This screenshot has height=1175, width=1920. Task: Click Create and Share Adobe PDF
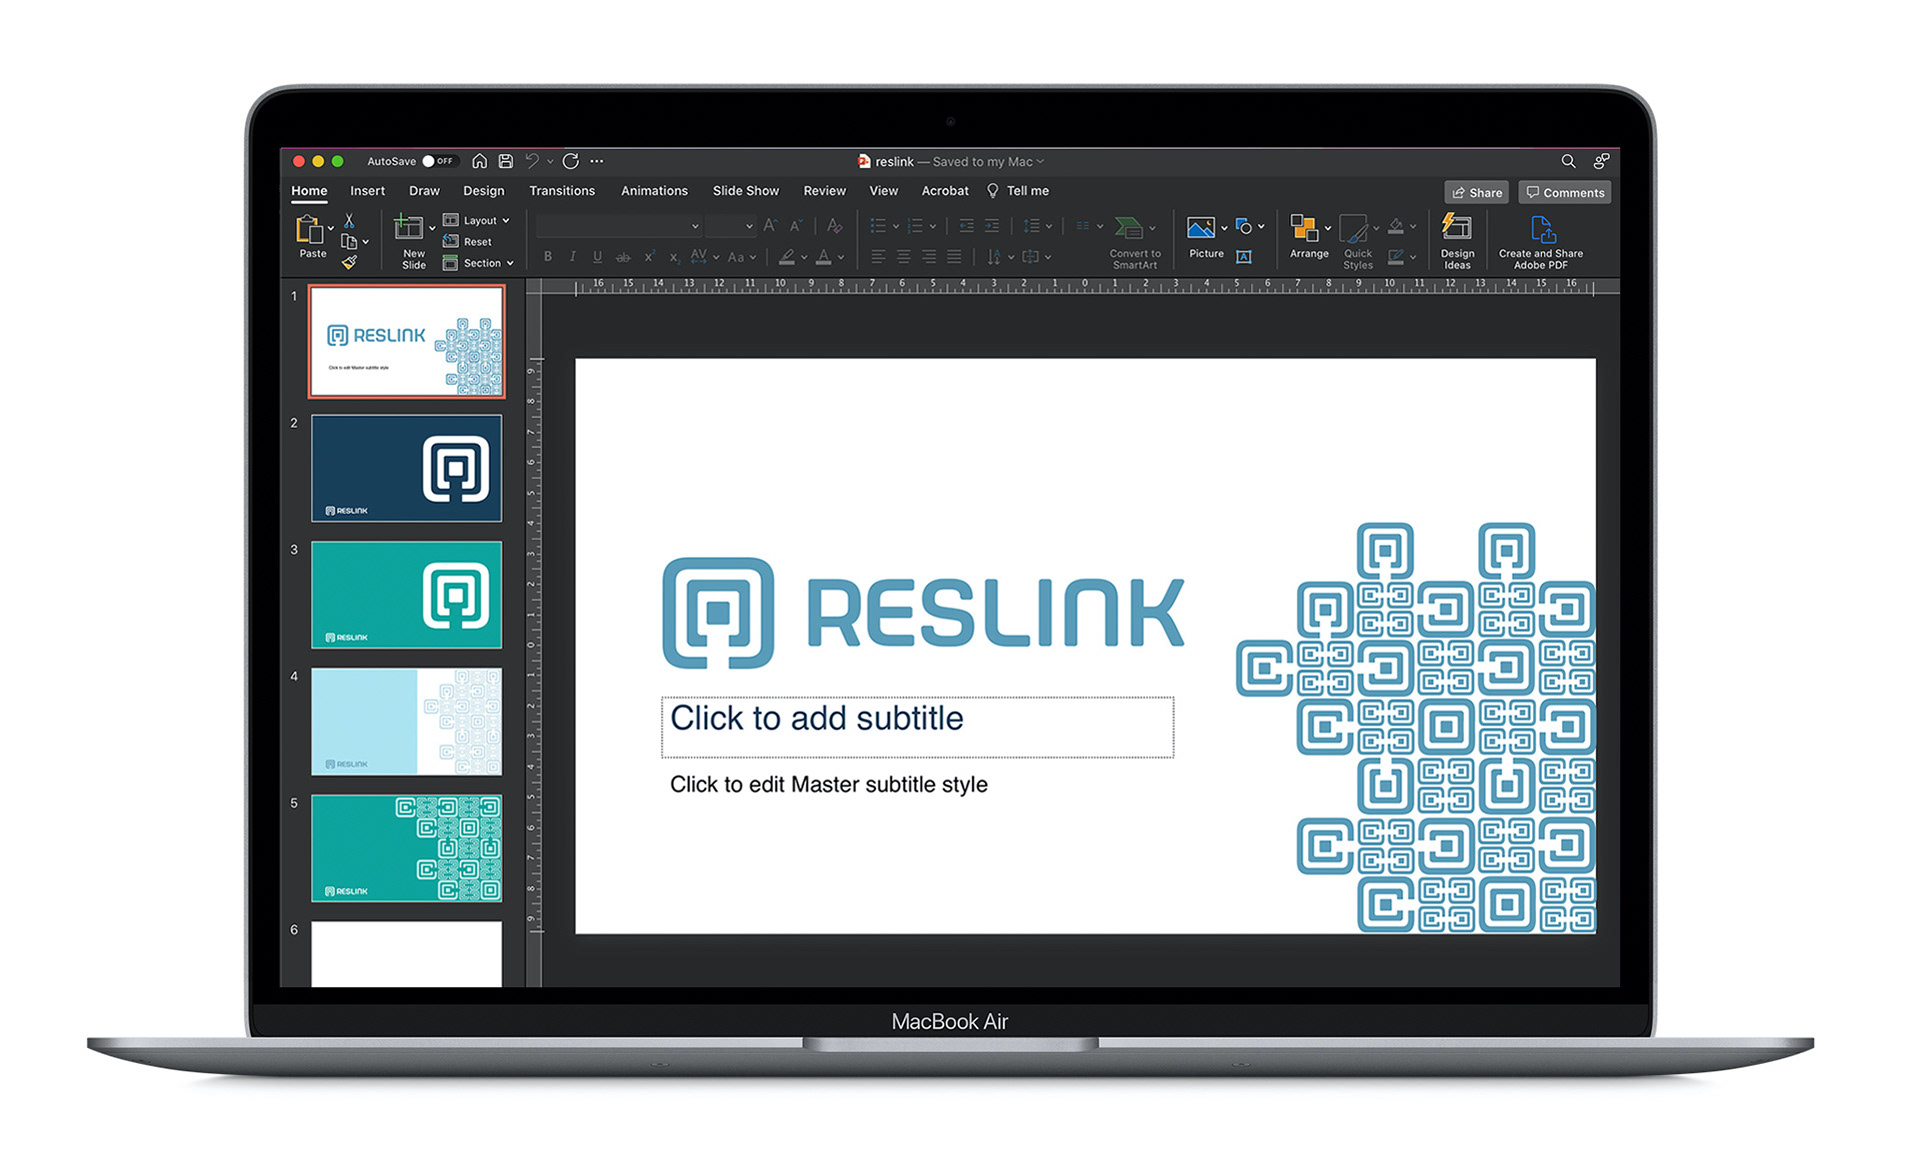1541,244
